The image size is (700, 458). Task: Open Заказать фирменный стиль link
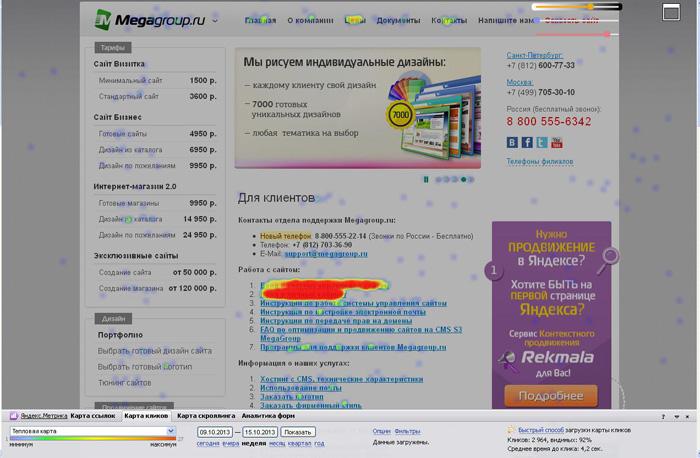tap(311, 405)
